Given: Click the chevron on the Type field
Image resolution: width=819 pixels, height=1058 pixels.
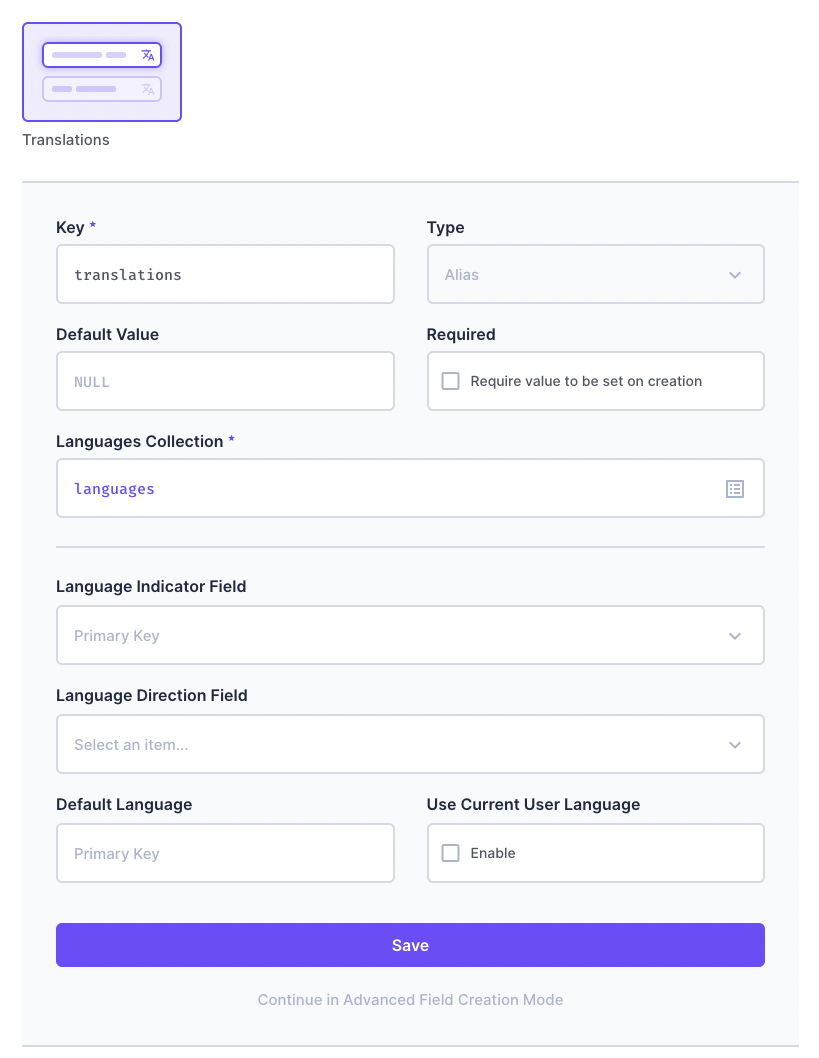Looking at the screenshot, I should (x=735, y=274).
